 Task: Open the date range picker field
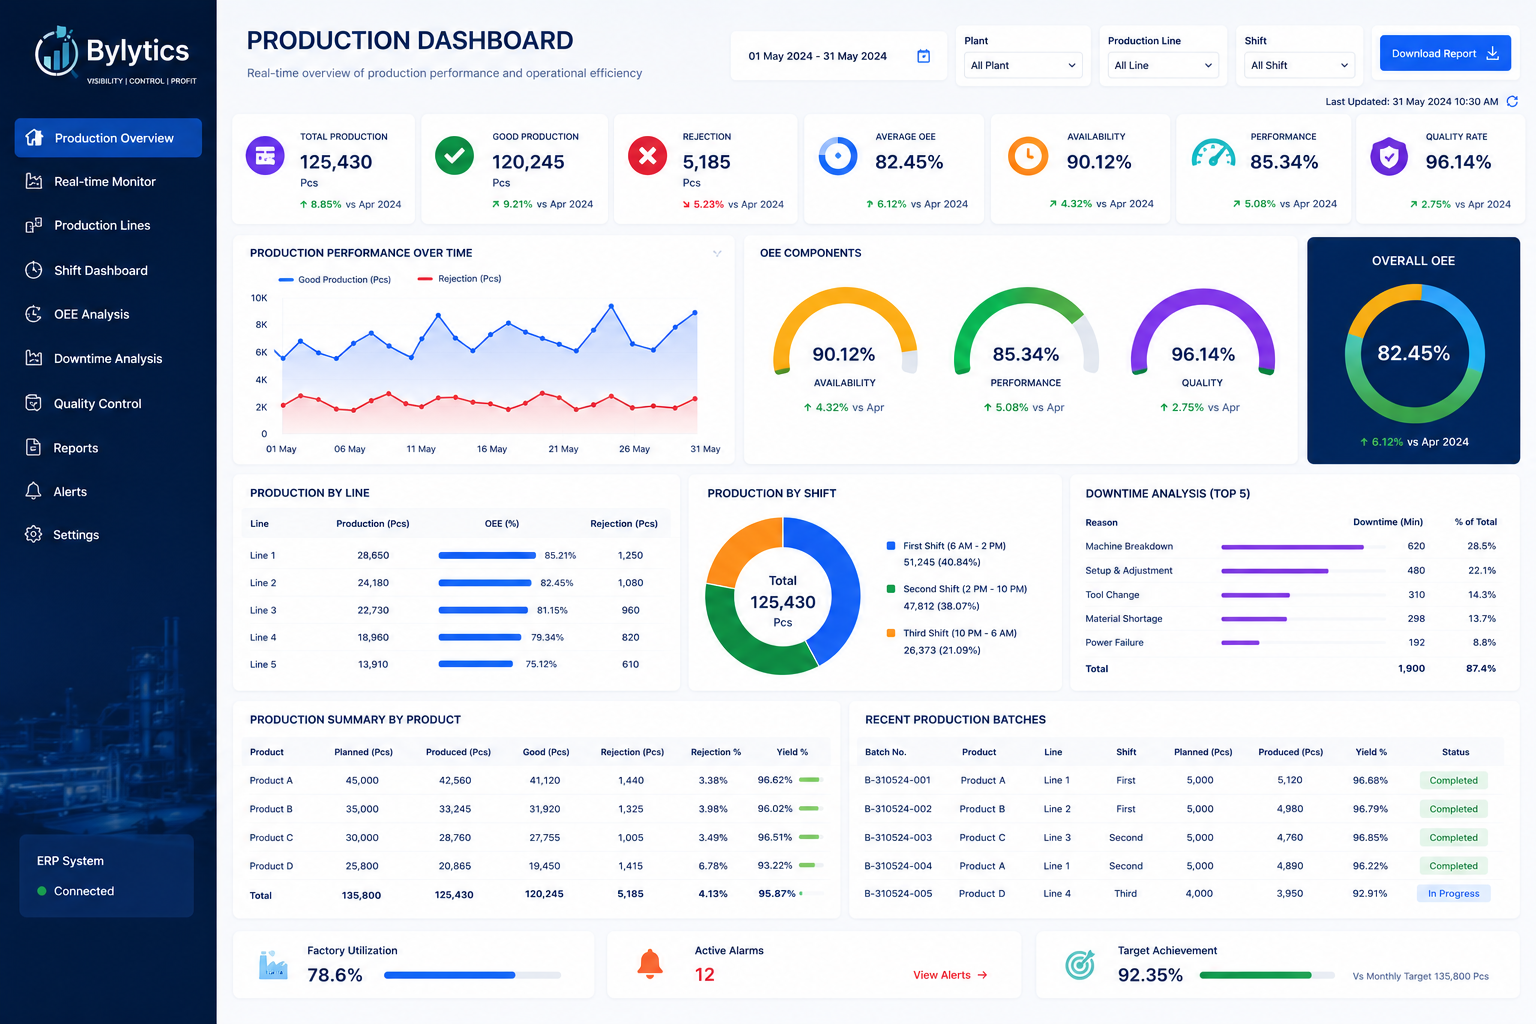(x=840, y=56)
